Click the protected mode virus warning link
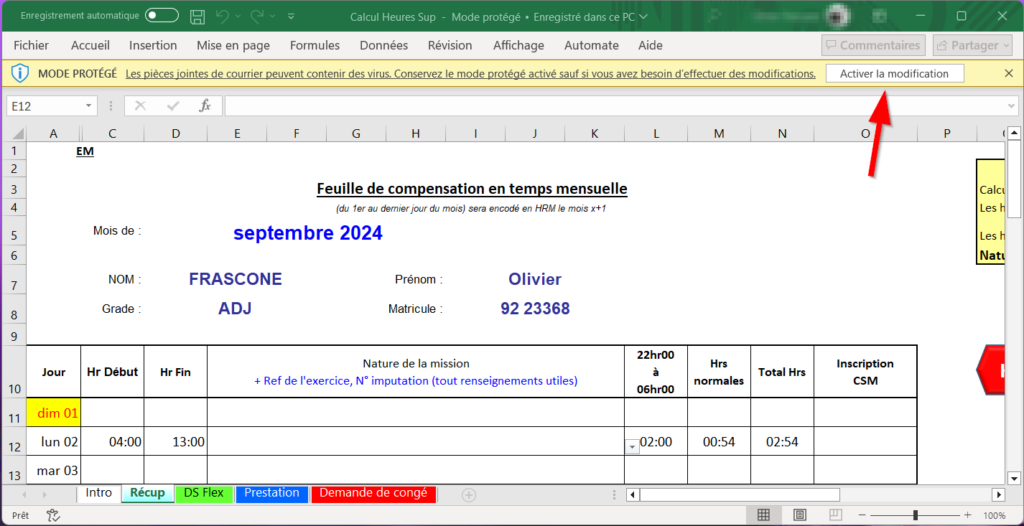 click(470, 74)
